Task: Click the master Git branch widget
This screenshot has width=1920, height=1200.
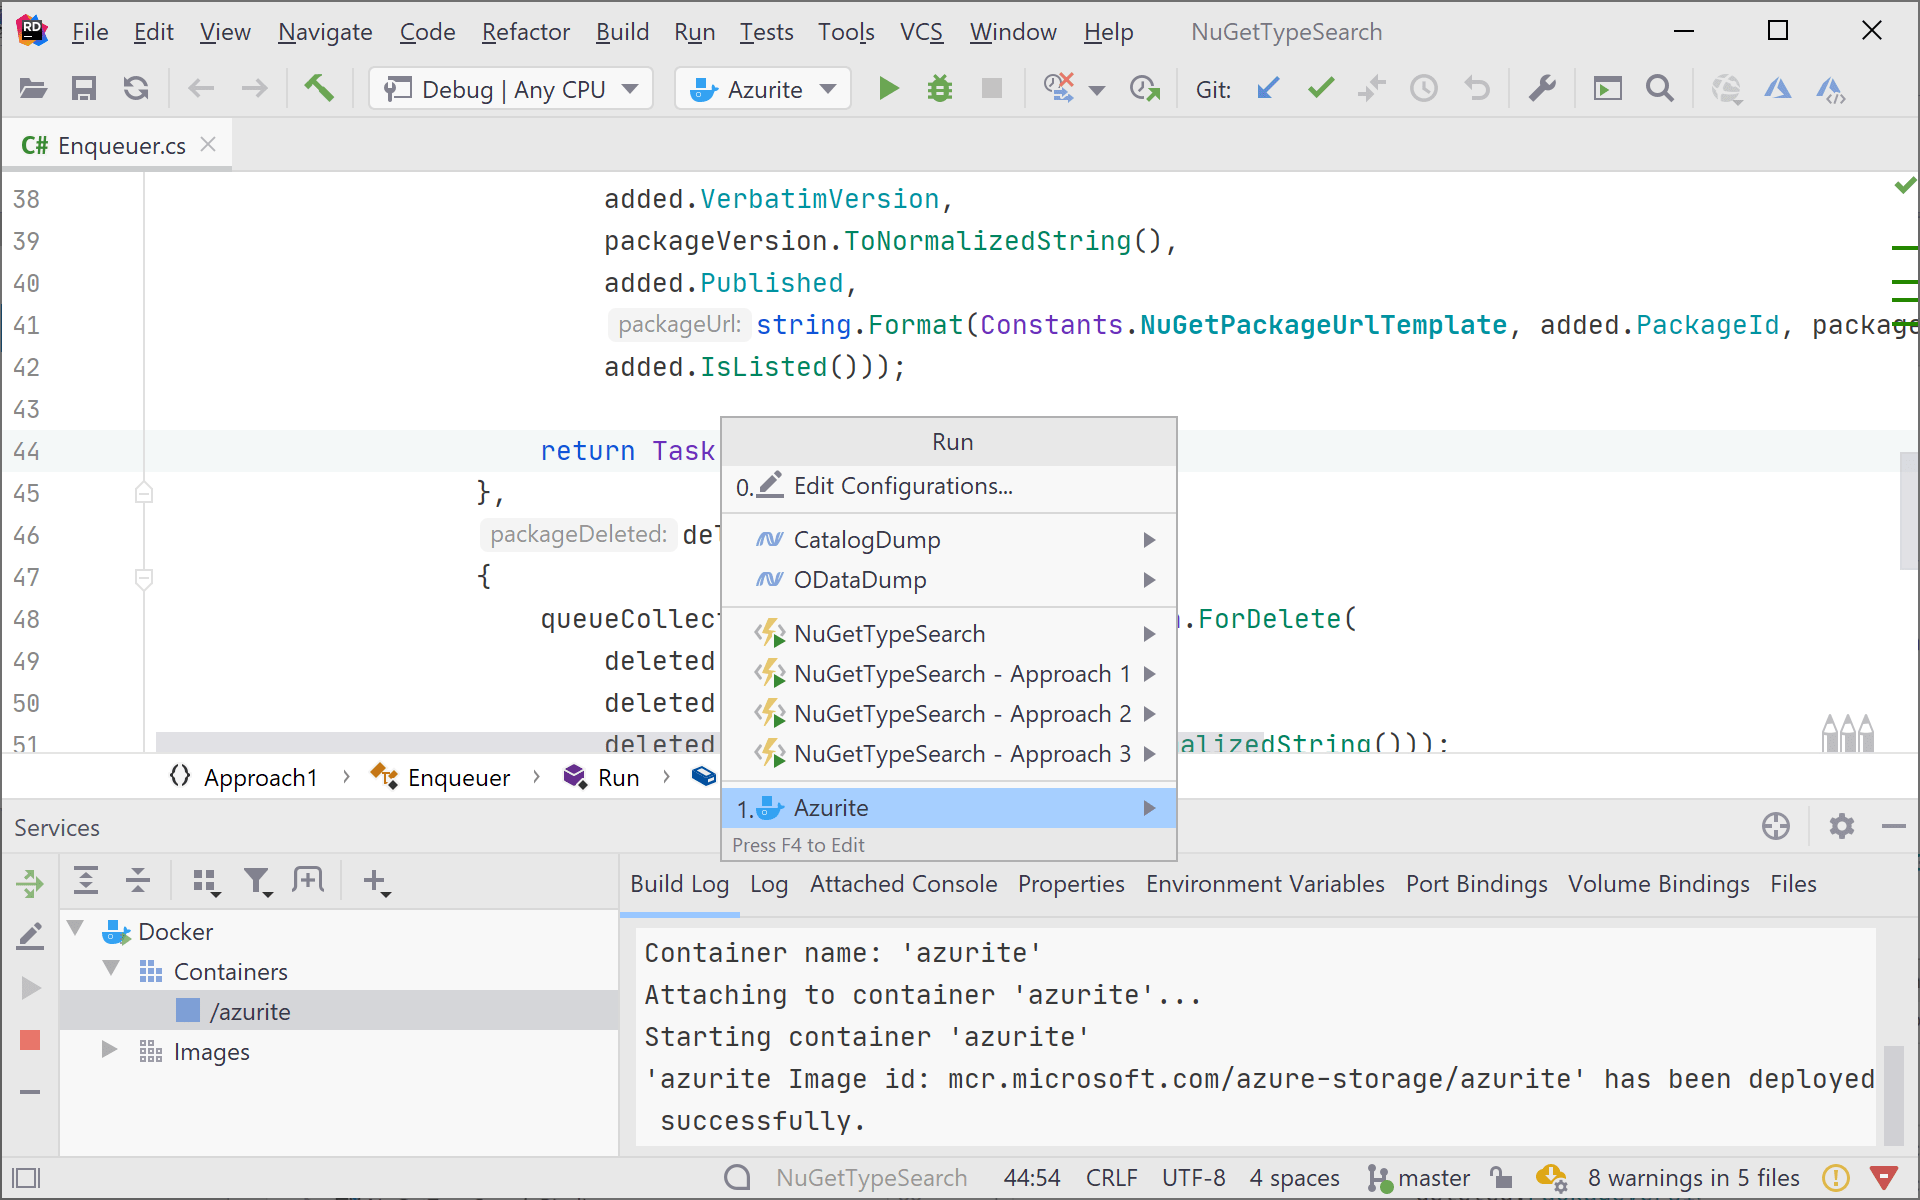Action: pyautogui.click(x=1419, y=1178)
